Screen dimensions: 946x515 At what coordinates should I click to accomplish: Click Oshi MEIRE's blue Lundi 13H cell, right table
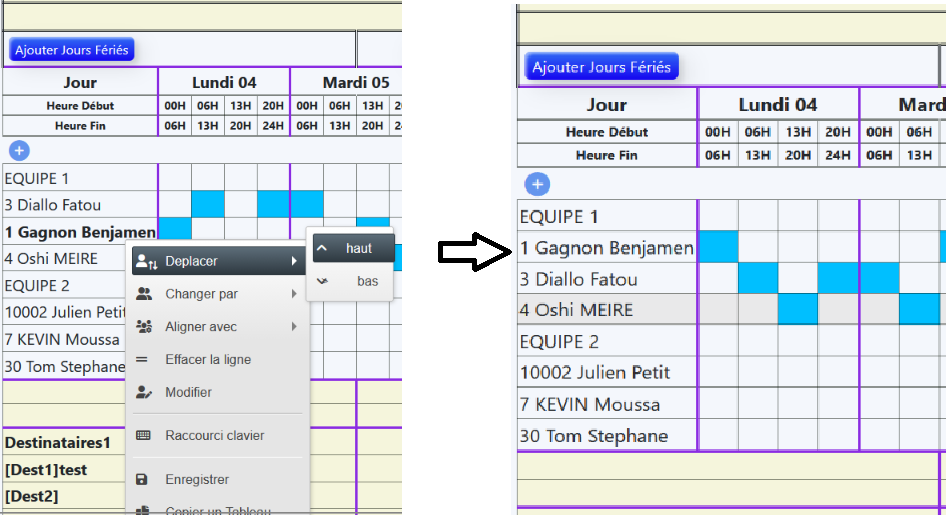pos(798,309)
